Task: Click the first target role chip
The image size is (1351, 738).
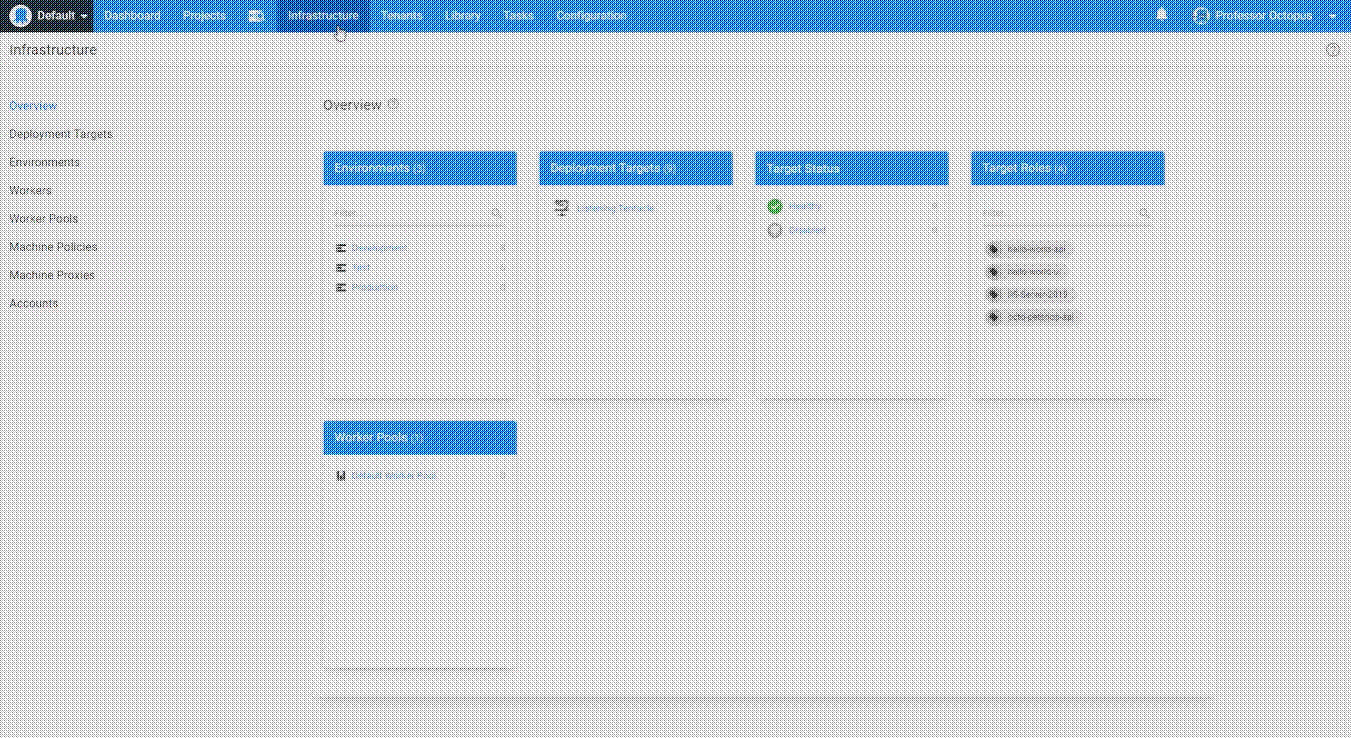Action: [x=1027, y=249]
